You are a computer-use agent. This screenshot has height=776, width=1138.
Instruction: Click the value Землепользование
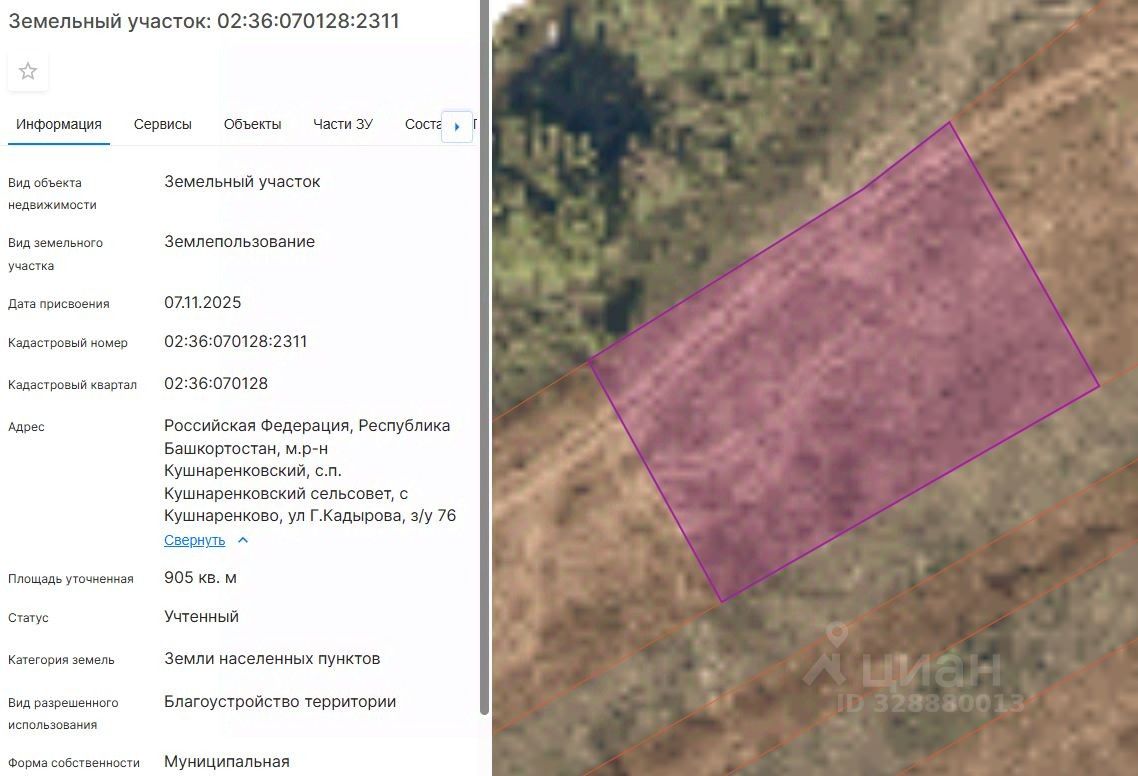[240, 242]
